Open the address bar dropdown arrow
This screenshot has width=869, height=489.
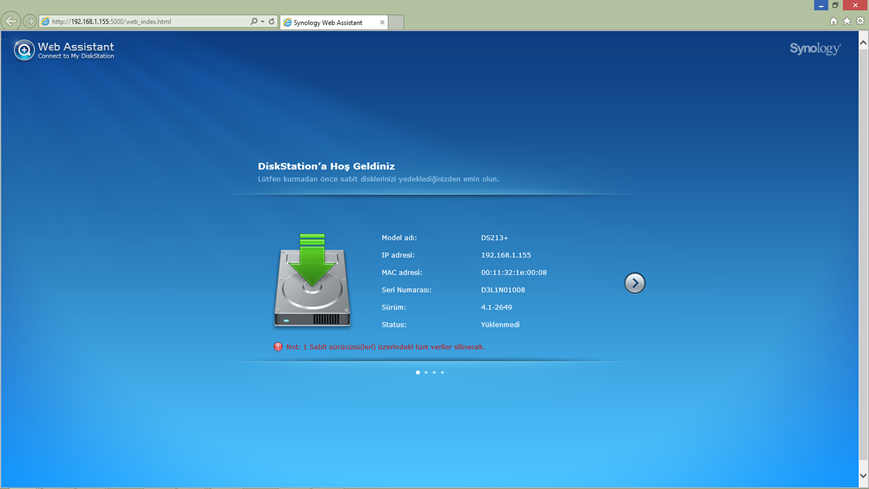(263, 22)
